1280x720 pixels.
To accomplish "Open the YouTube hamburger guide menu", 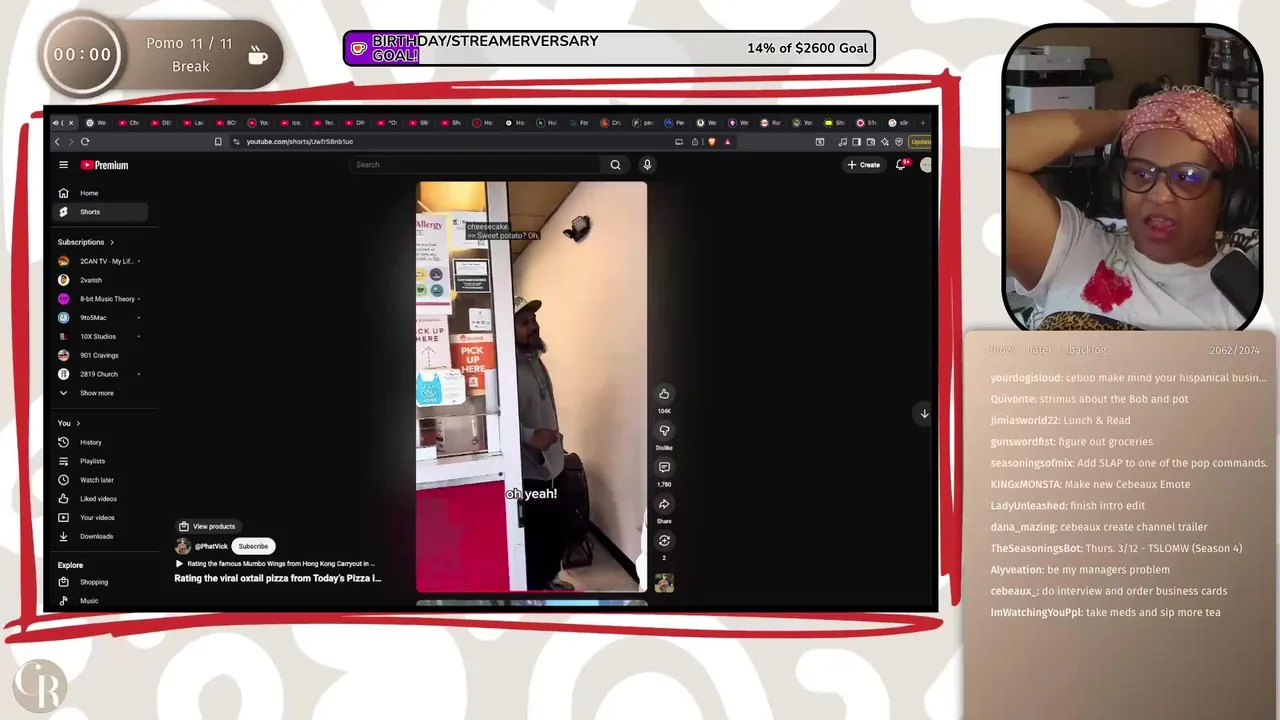I will click(x=63, y=165).
